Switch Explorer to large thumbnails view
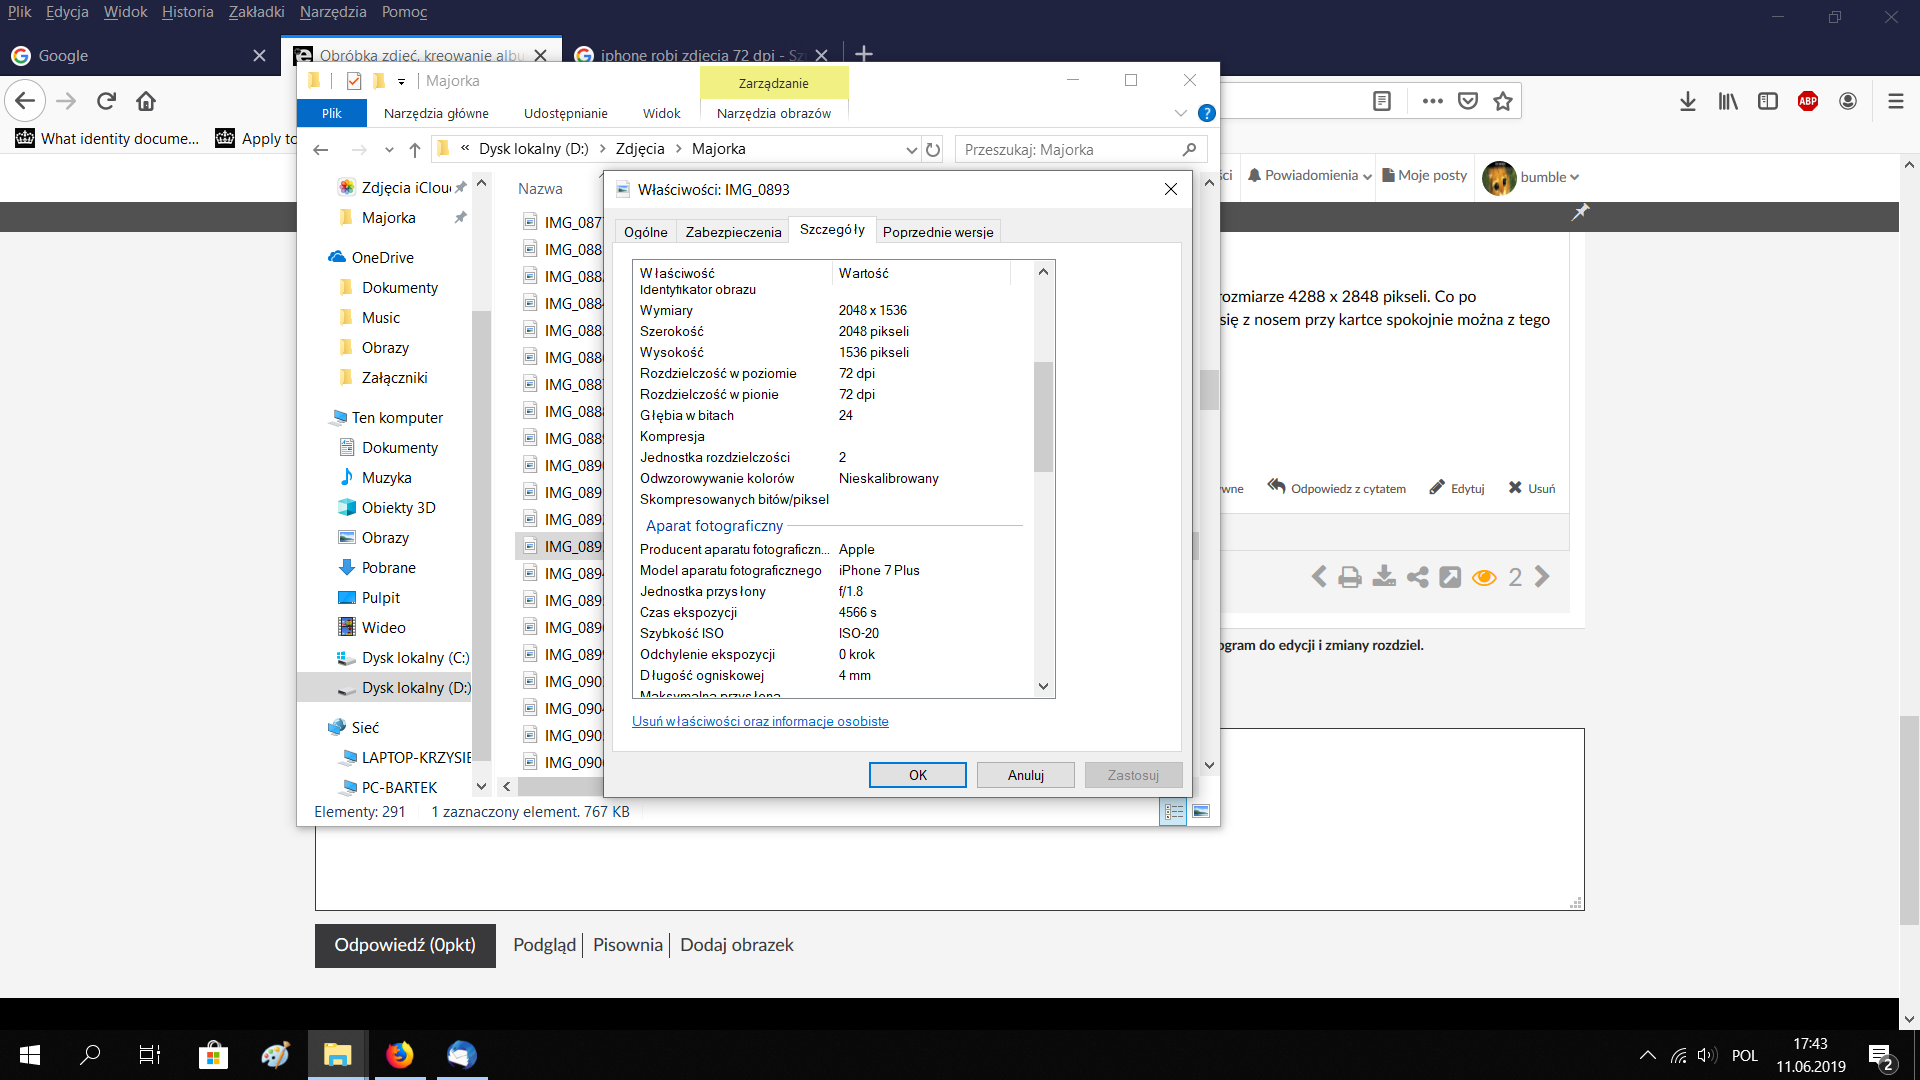 coord(1201,812)
